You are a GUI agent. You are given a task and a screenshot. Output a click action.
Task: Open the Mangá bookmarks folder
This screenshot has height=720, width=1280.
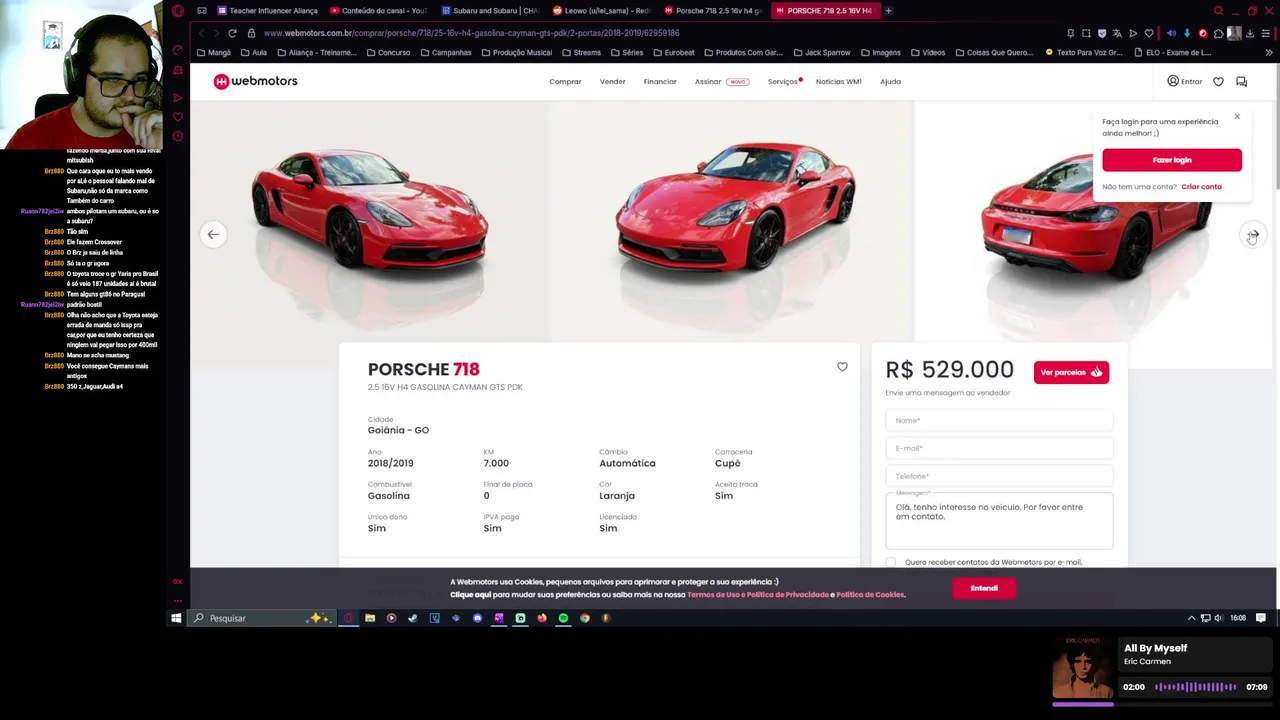(x=214, y=52)
